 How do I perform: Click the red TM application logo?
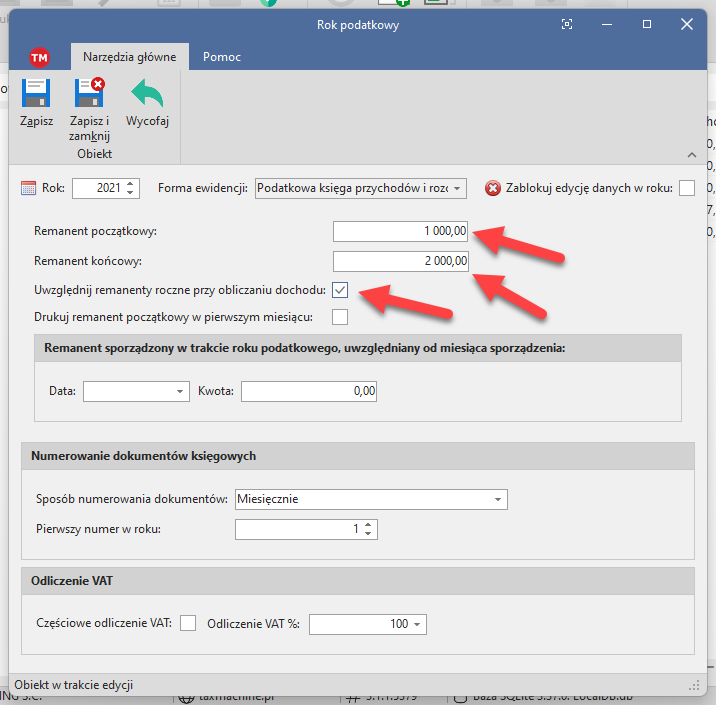point(40,57)
